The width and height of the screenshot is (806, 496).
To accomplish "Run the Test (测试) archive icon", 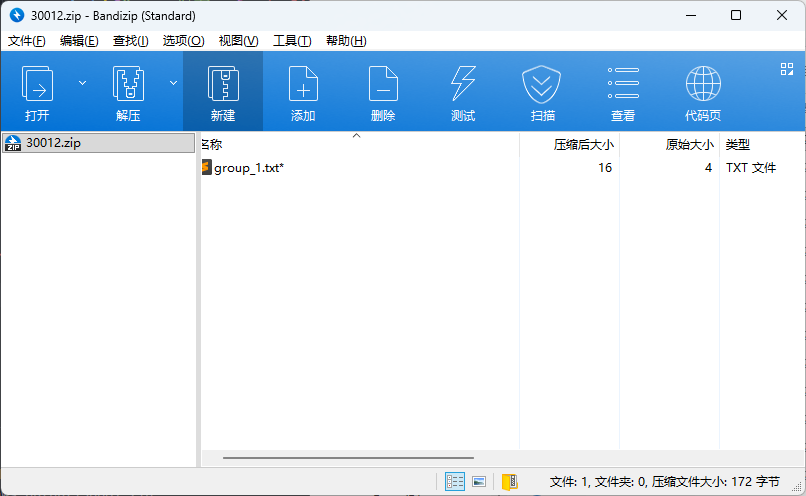I will (463, 84).
